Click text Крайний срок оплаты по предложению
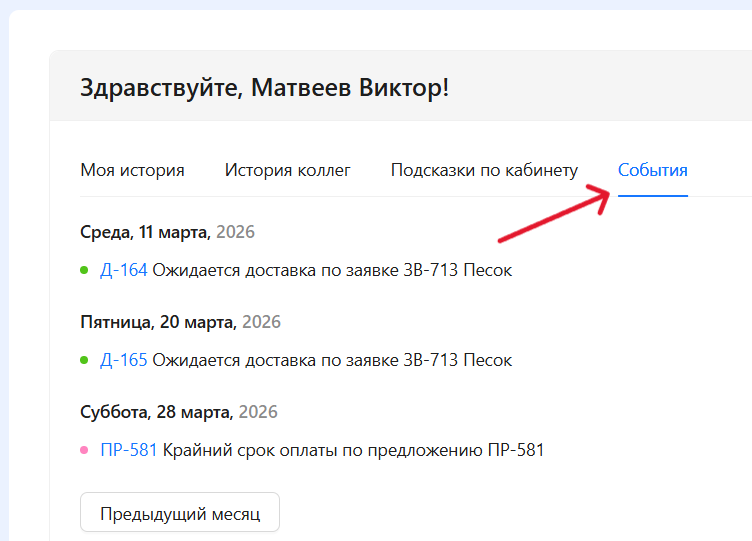 [323, 450]
